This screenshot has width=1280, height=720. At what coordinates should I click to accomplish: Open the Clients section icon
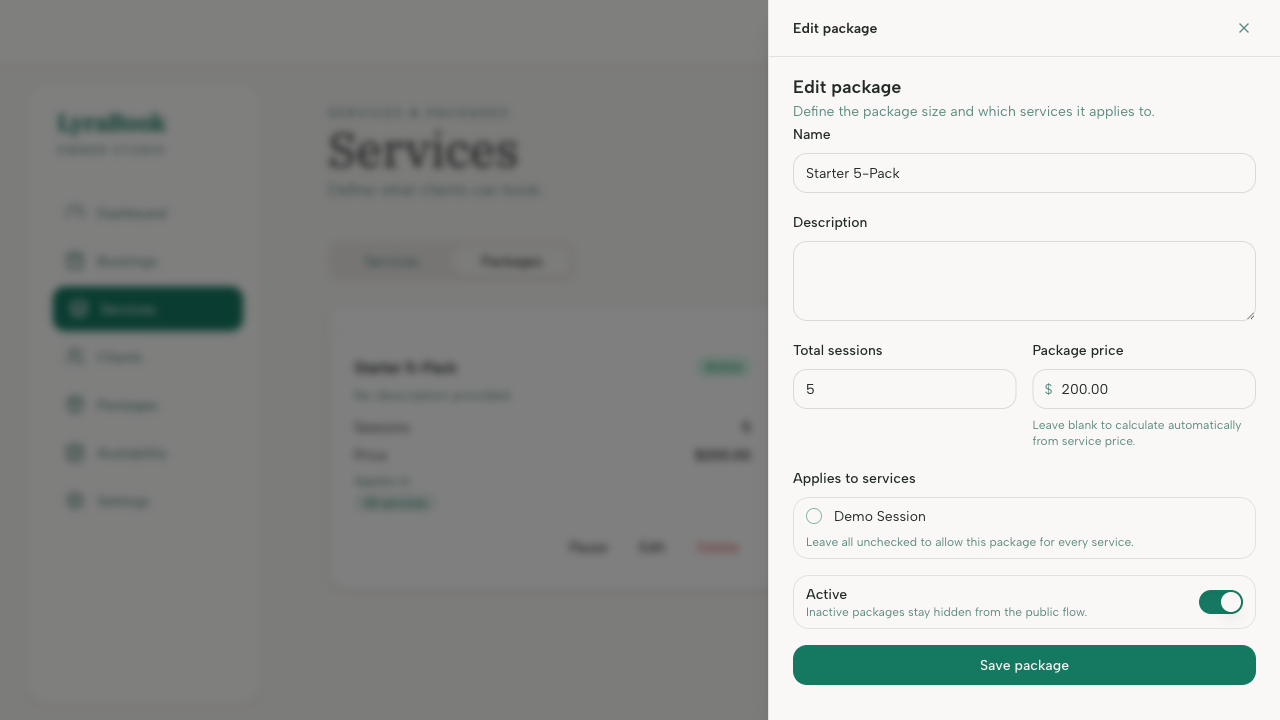[x=74, y=357]
